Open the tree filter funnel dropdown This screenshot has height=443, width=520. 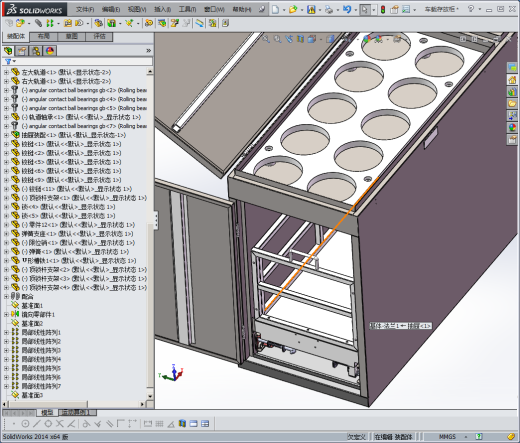tap(10, 61)
